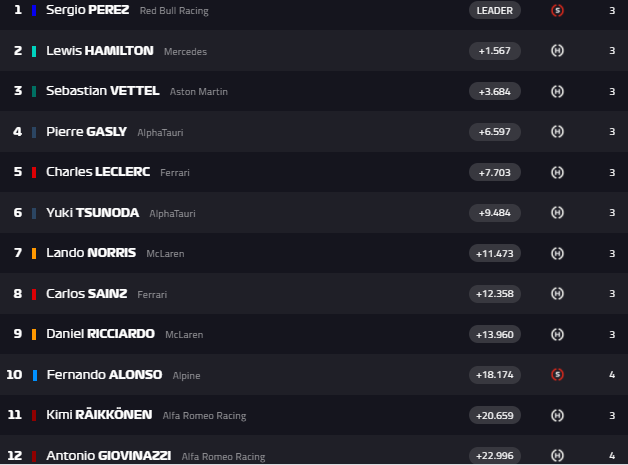Viewport: 628px width, 465px height.
Task: Open Pierre GASLY driver entry
Action: pyautogui.click(x=86, y=132)
